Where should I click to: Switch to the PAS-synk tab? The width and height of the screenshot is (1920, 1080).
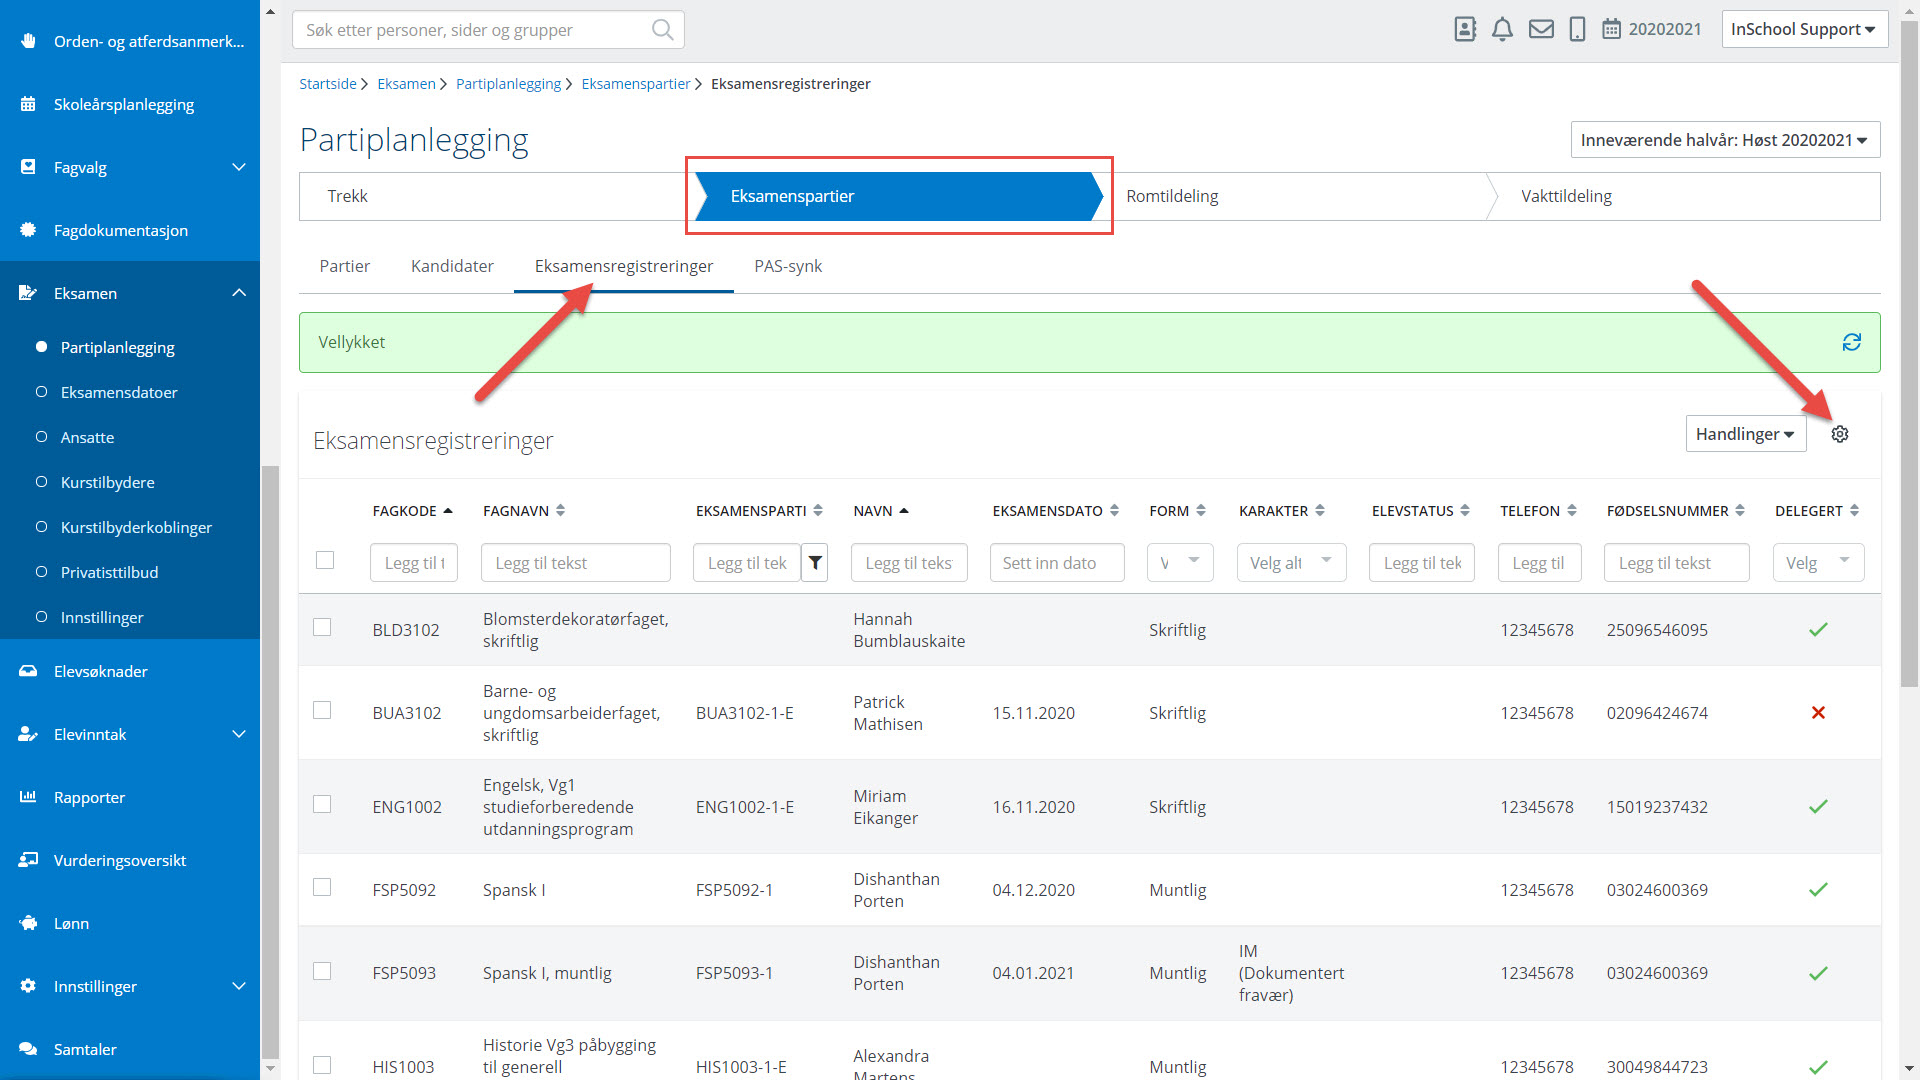pyautogui.click(x=788, y=266)
